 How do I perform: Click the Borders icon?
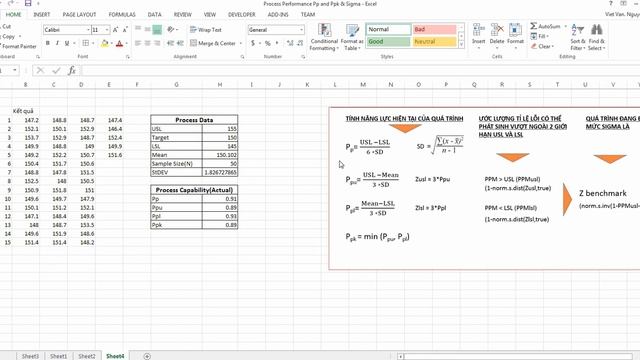click(x=85, y=43)
